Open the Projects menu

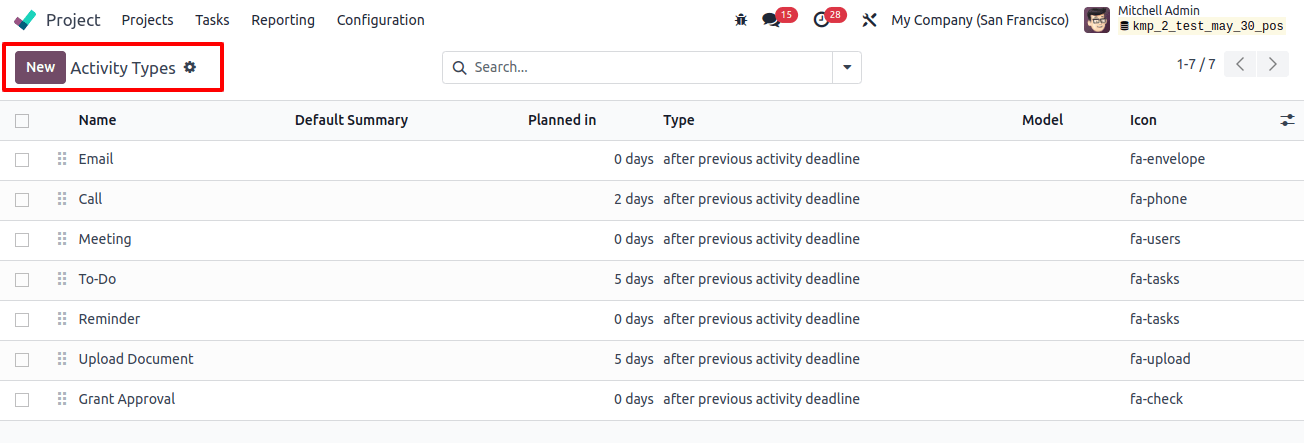[x=147, y=20]
